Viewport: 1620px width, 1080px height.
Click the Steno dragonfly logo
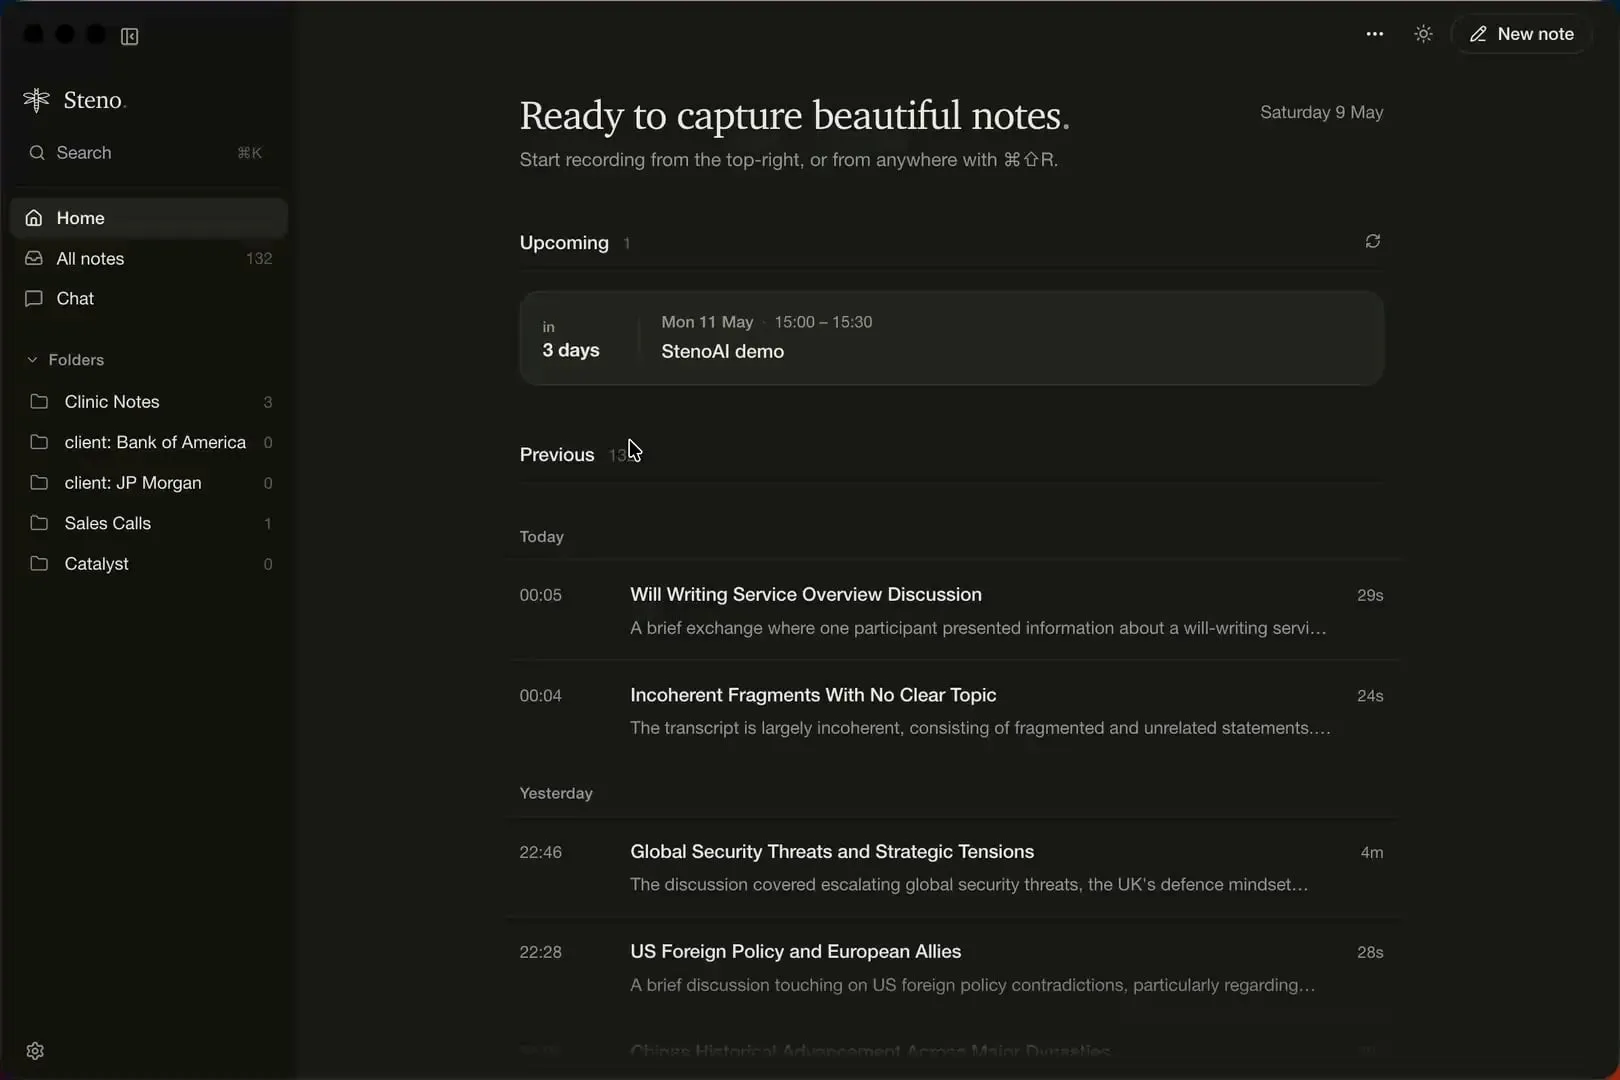coord(36,100)
